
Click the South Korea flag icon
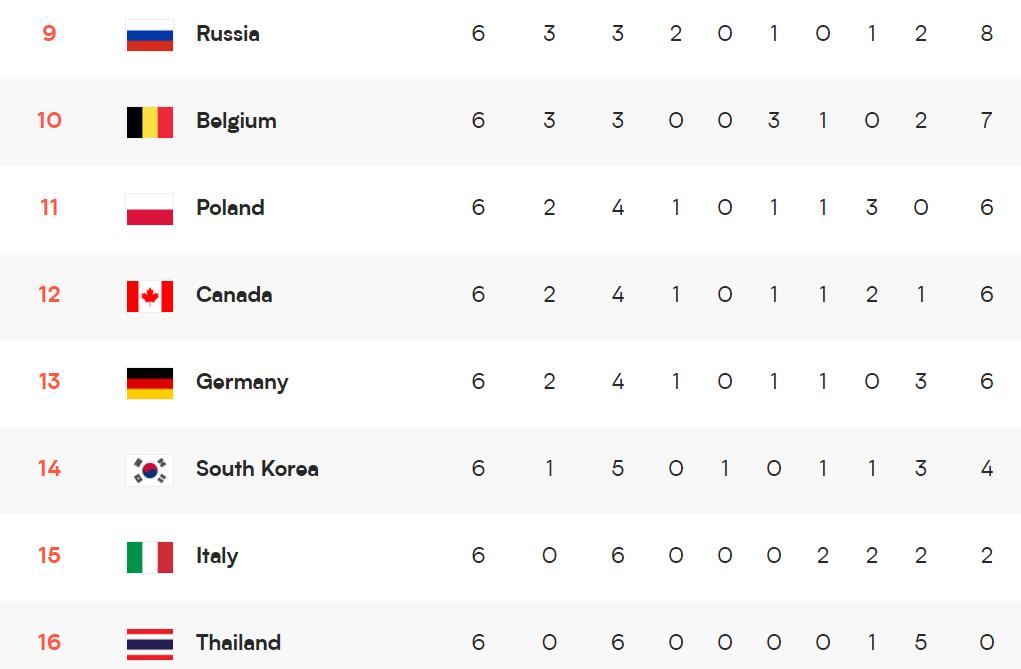tap(150, 470)
